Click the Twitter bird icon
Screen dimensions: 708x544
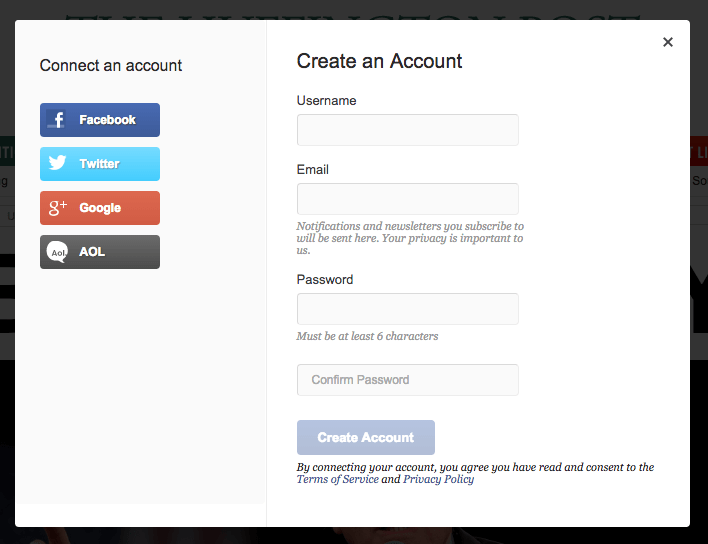pos(57,164)
